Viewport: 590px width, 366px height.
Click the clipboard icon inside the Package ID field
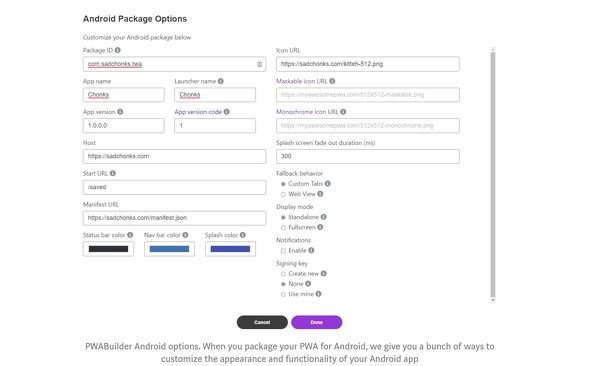coord(260,64)
